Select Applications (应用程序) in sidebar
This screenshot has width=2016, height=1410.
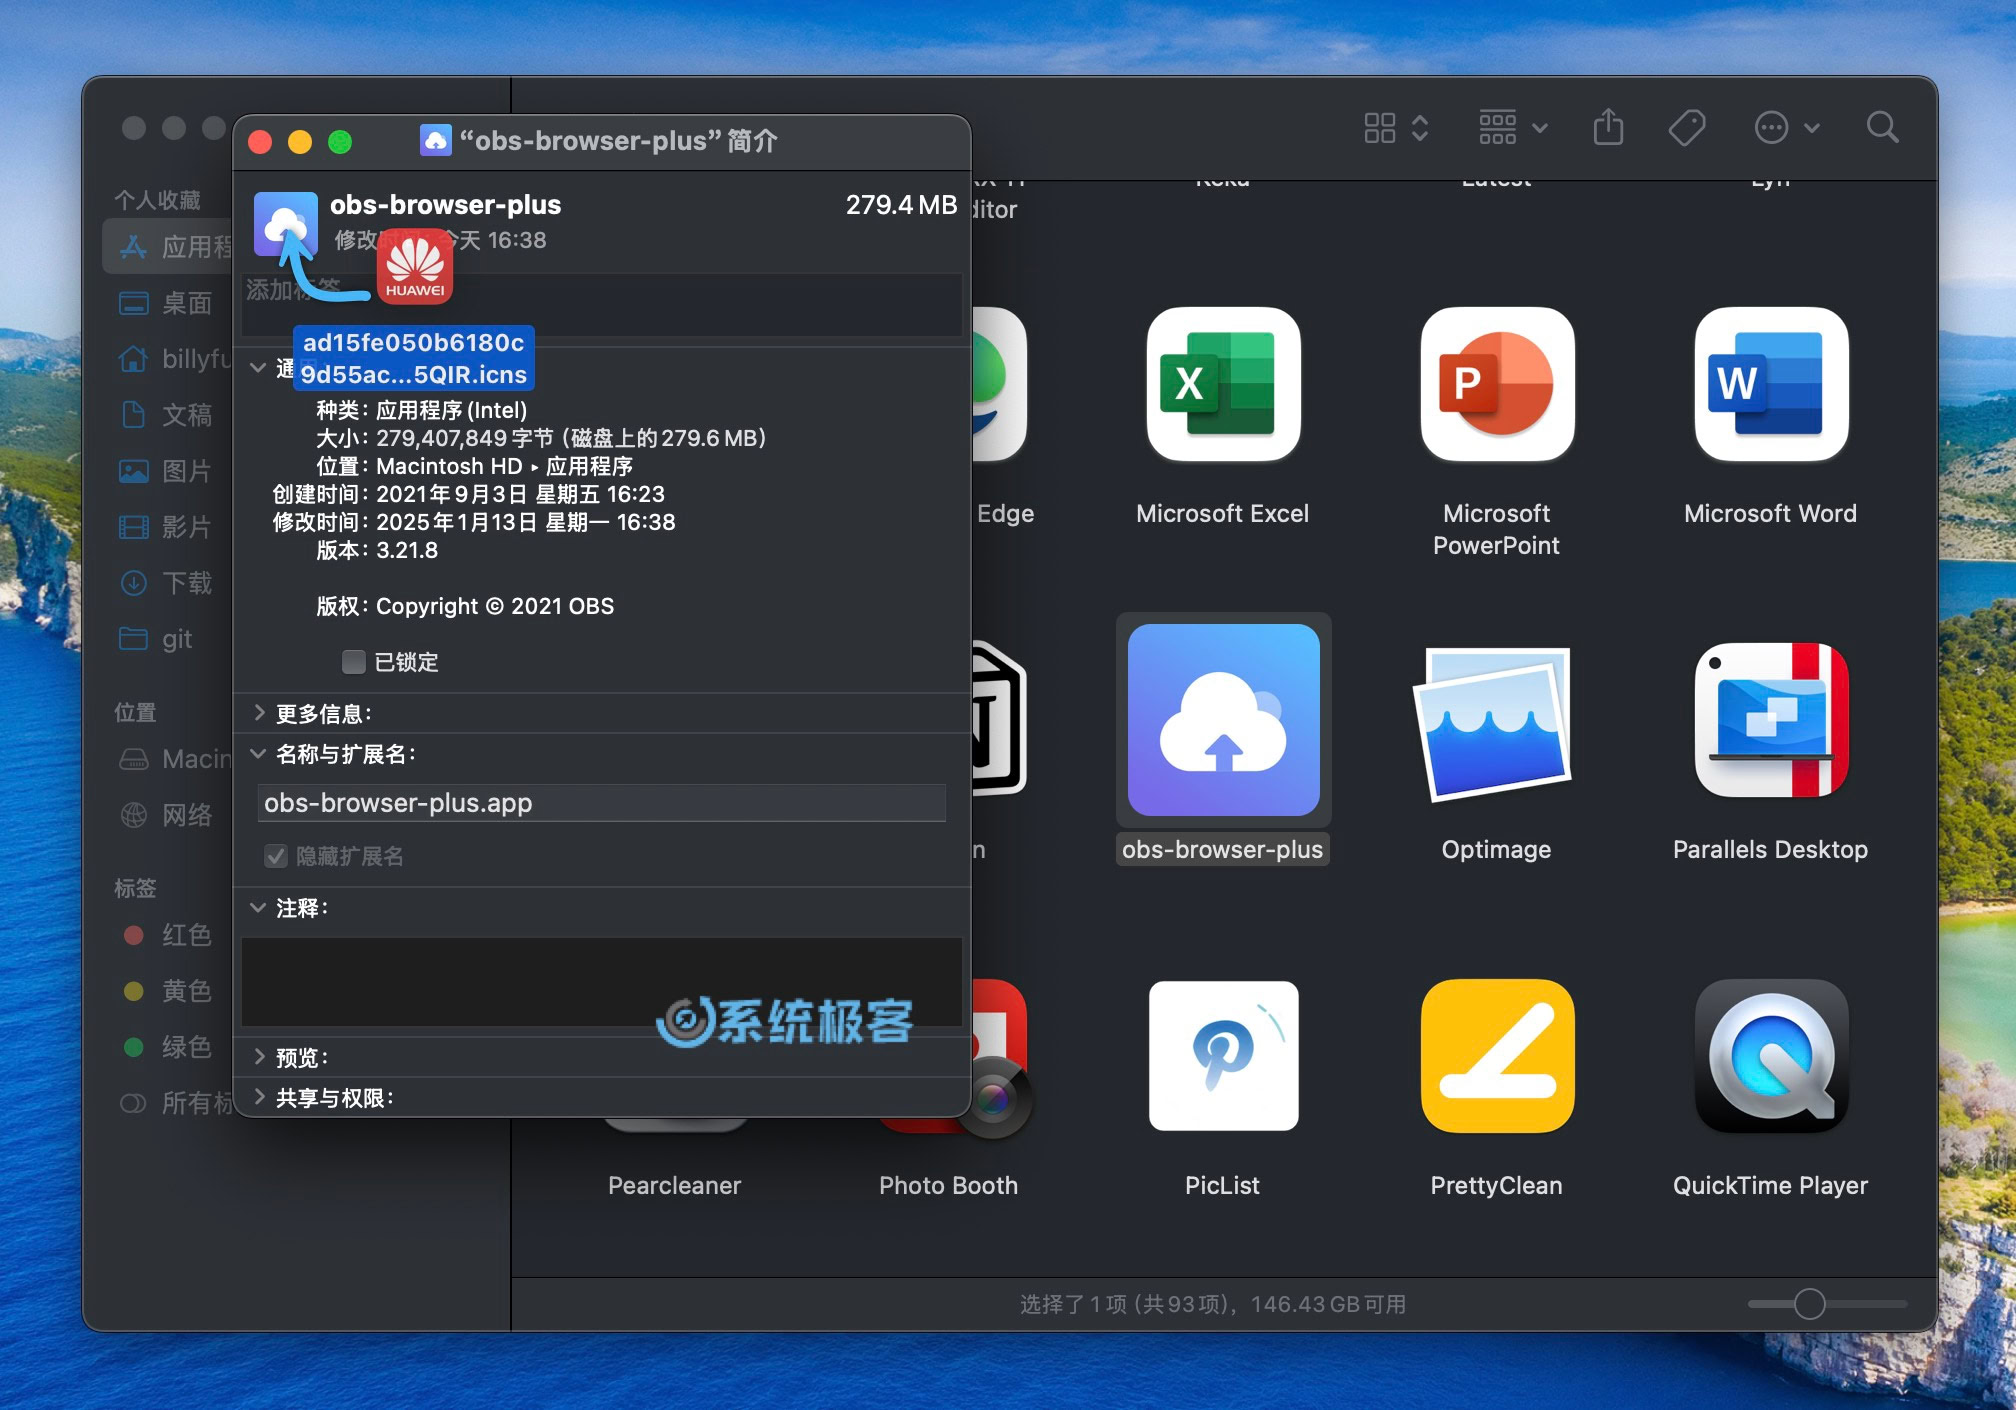[168, 247]
